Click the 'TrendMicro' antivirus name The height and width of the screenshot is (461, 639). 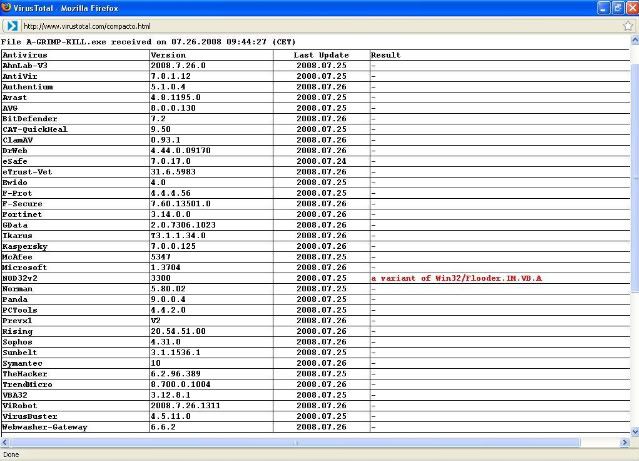[x=27, y=384]
